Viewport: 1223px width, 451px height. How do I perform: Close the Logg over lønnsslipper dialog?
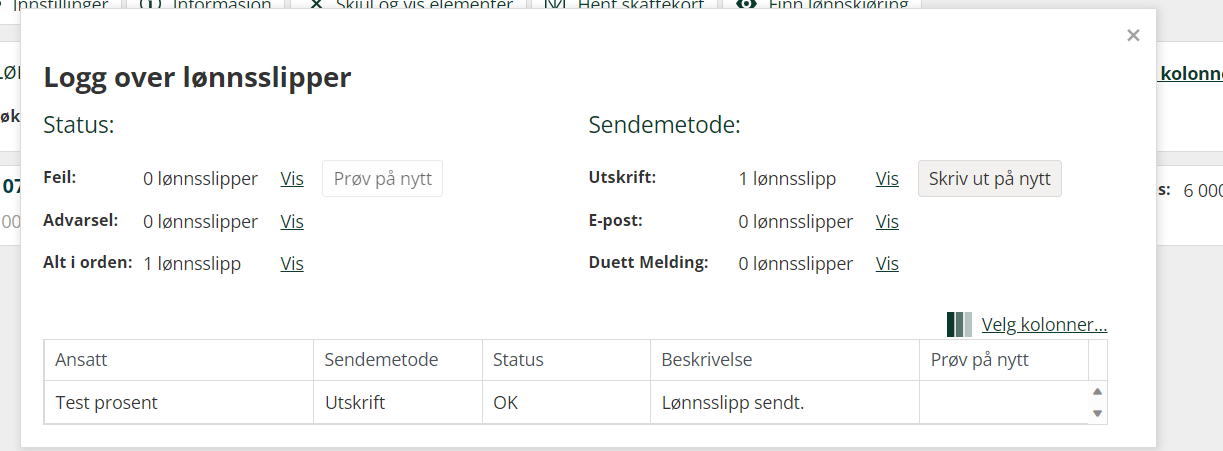pos(1133,35)
